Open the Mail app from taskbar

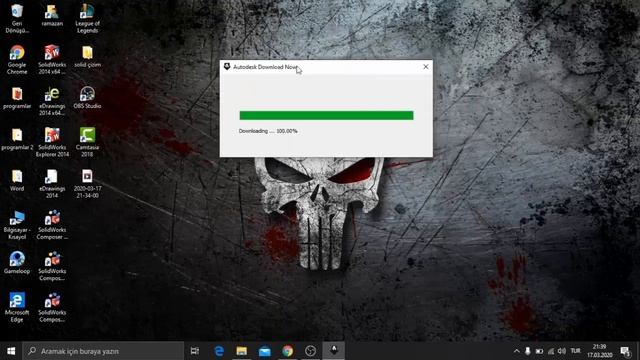264,351
